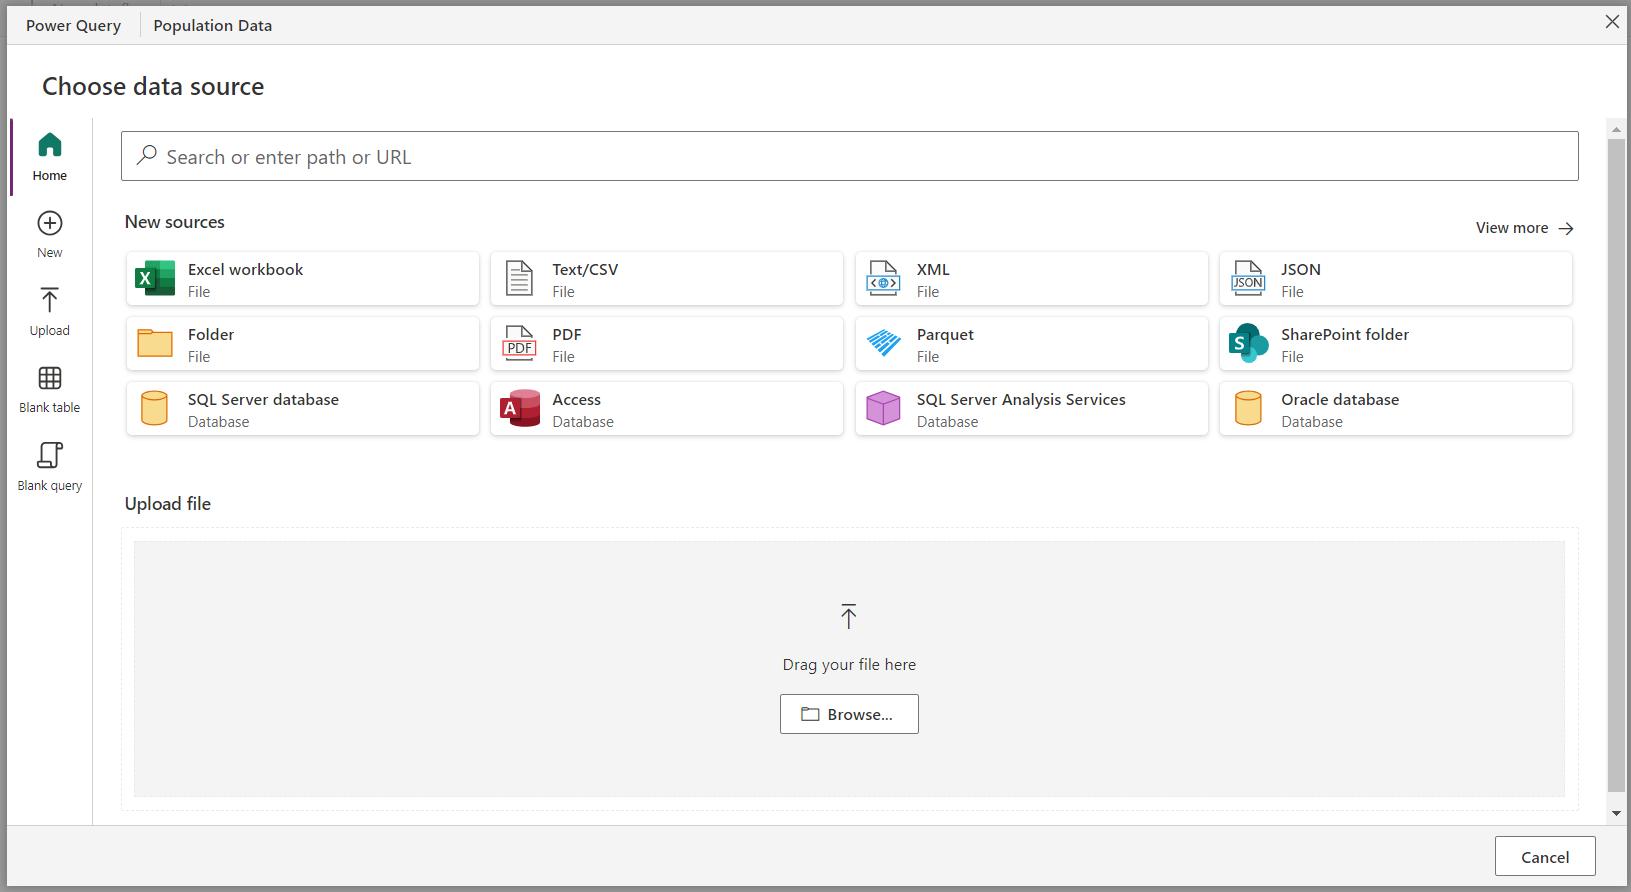Select the SharePoint folder icon
Image resolution: width=1631 pixels, height=892 pixels.
click(x=1248, y=343)
